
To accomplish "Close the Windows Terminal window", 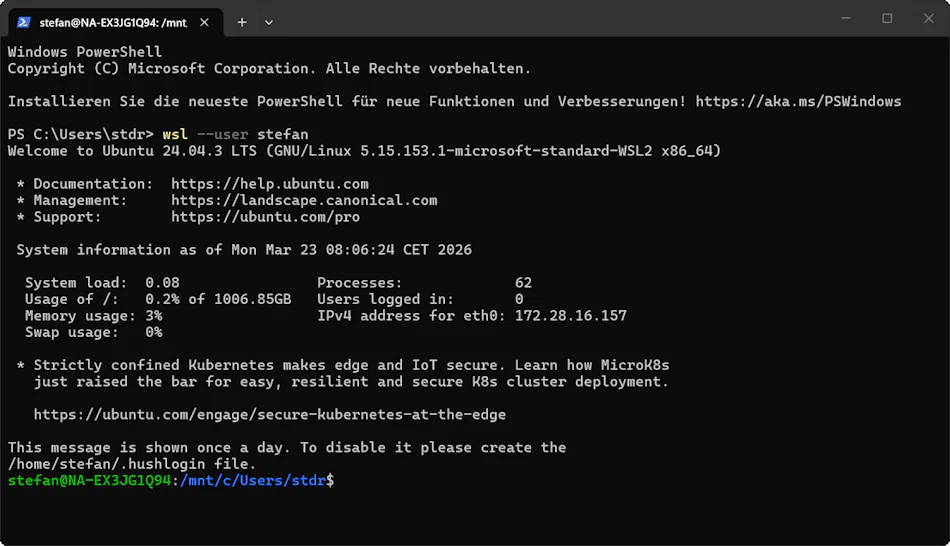I will coord(928,18).
